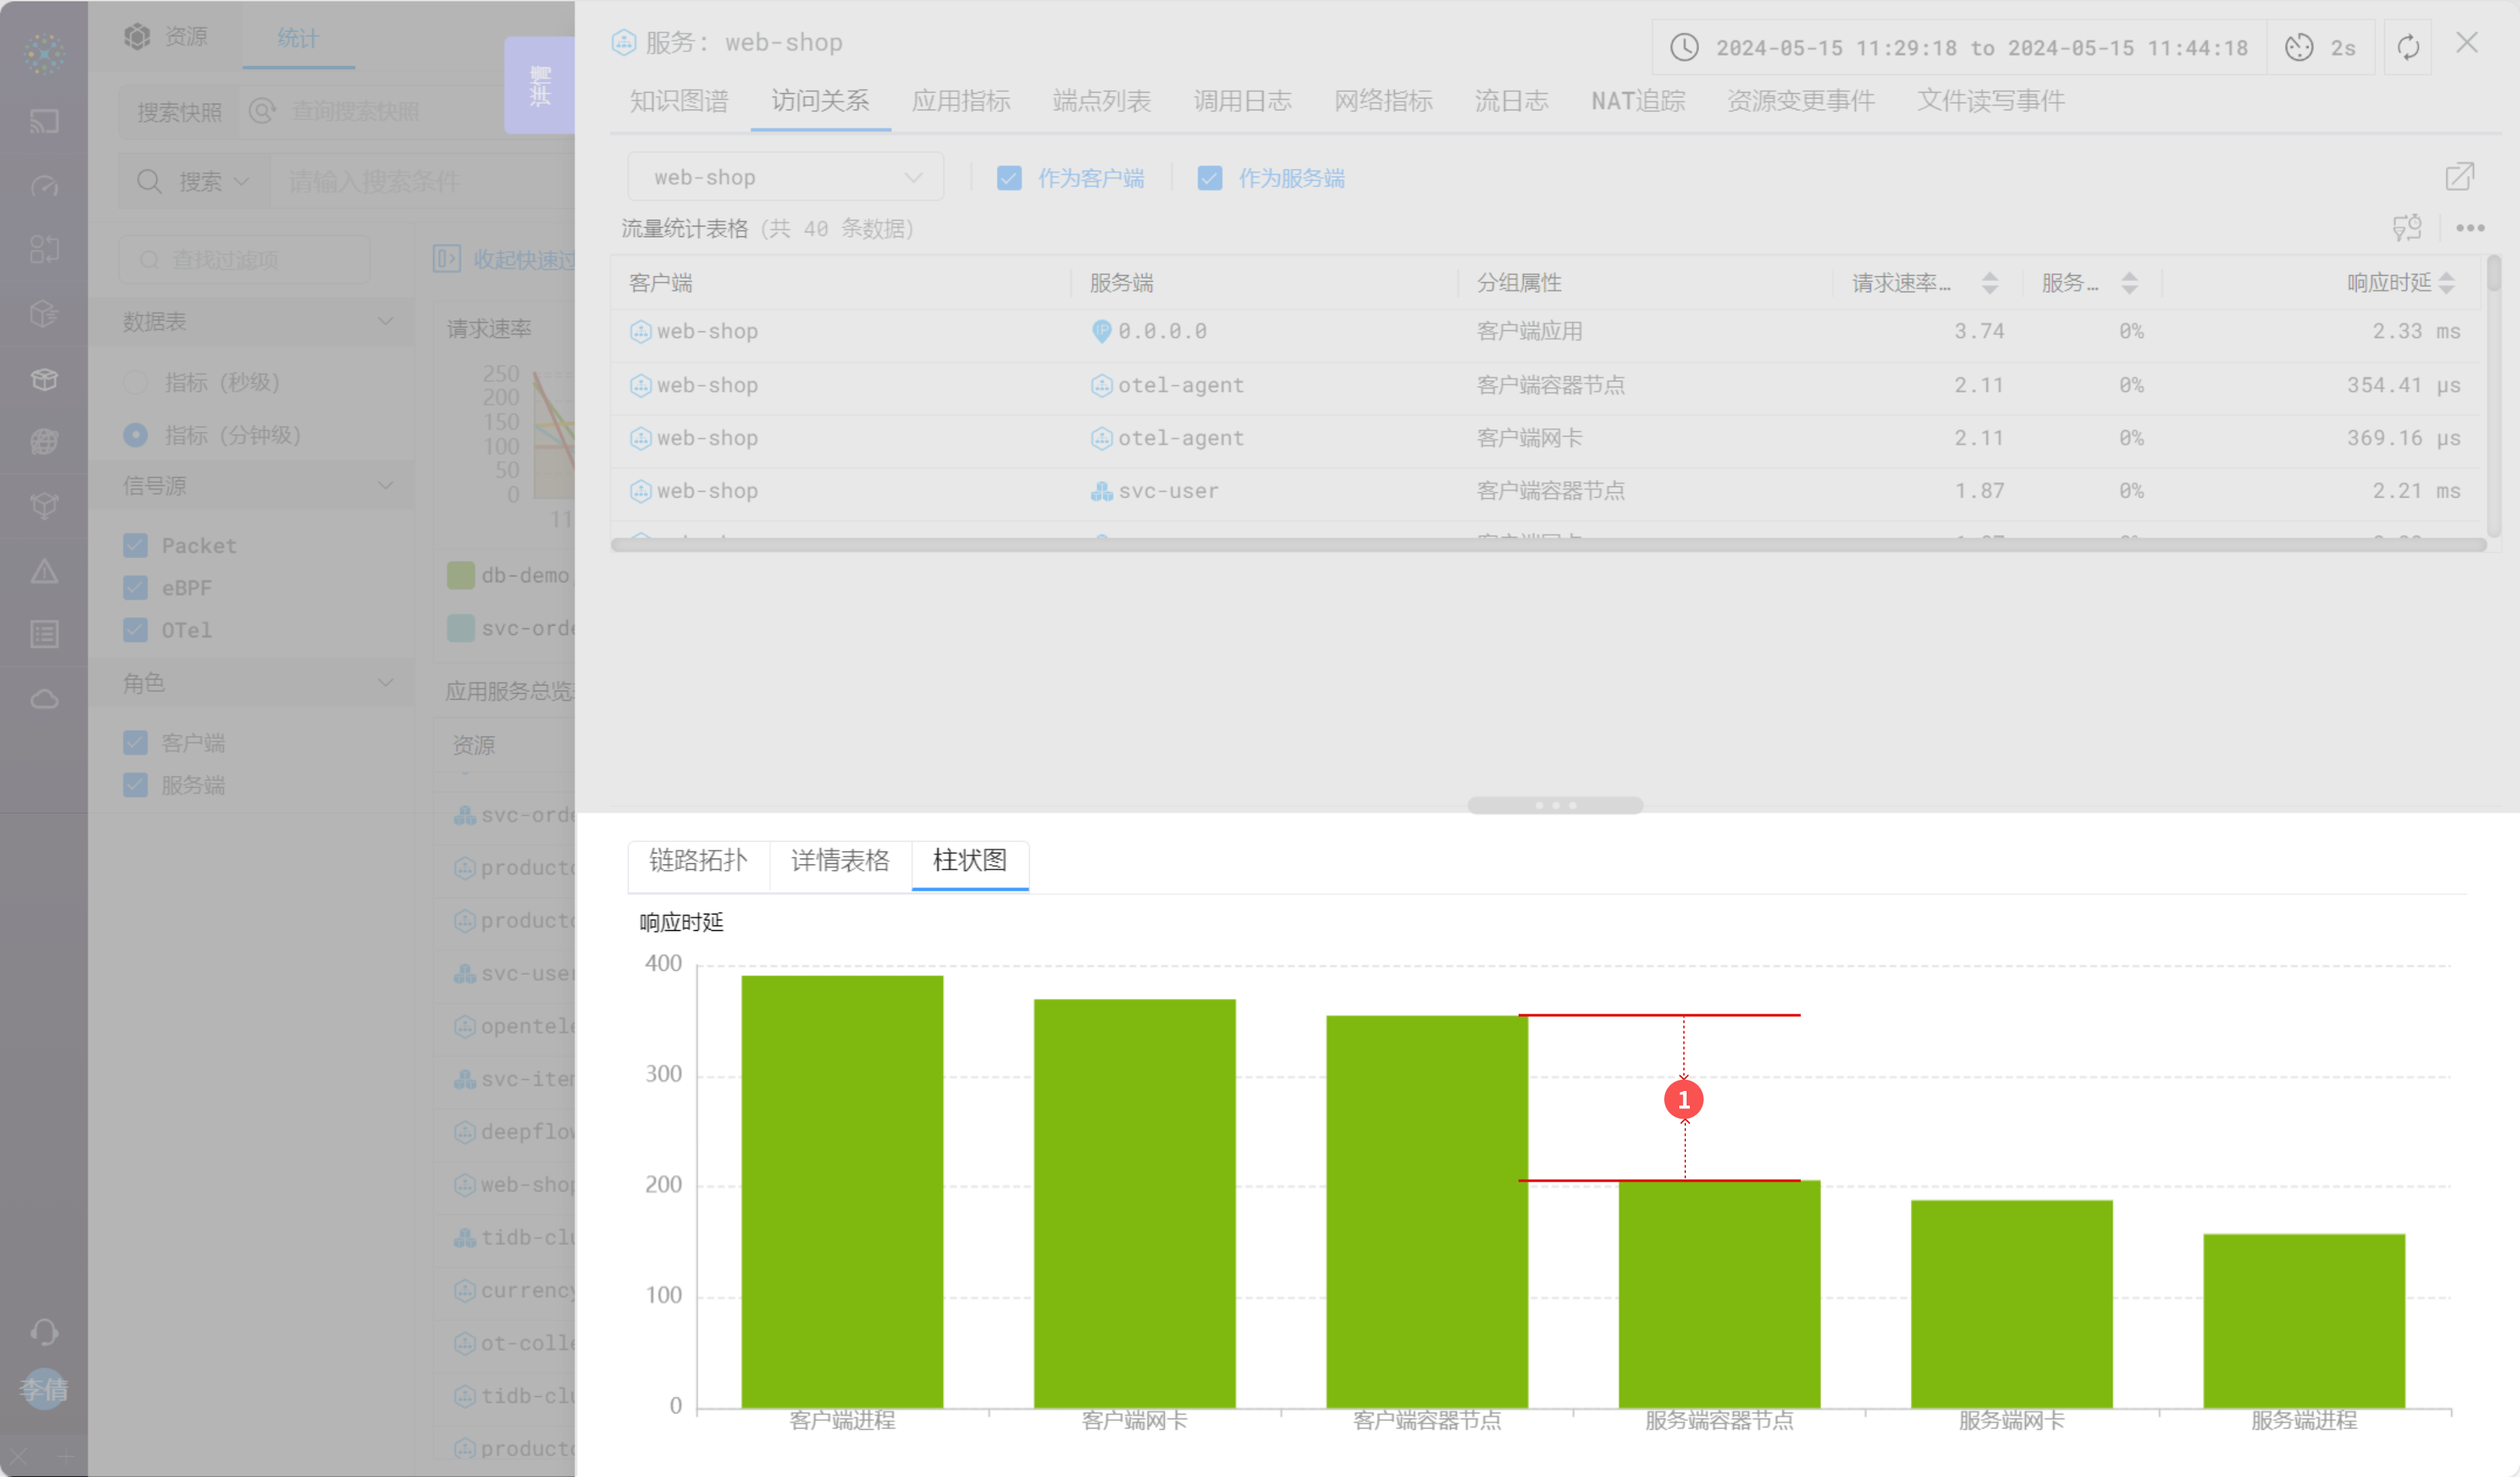Click the three-dot more options icon
Viewport: 2520px width, 1477px height.
(x=2469, y=229)
